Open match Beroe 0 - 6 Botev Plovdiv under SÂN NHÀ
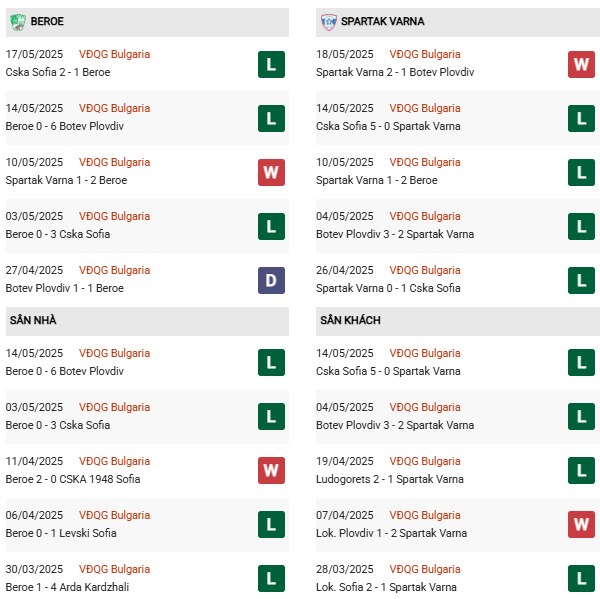The height and width of the screenshot is (599, 600). pos(65,371)
